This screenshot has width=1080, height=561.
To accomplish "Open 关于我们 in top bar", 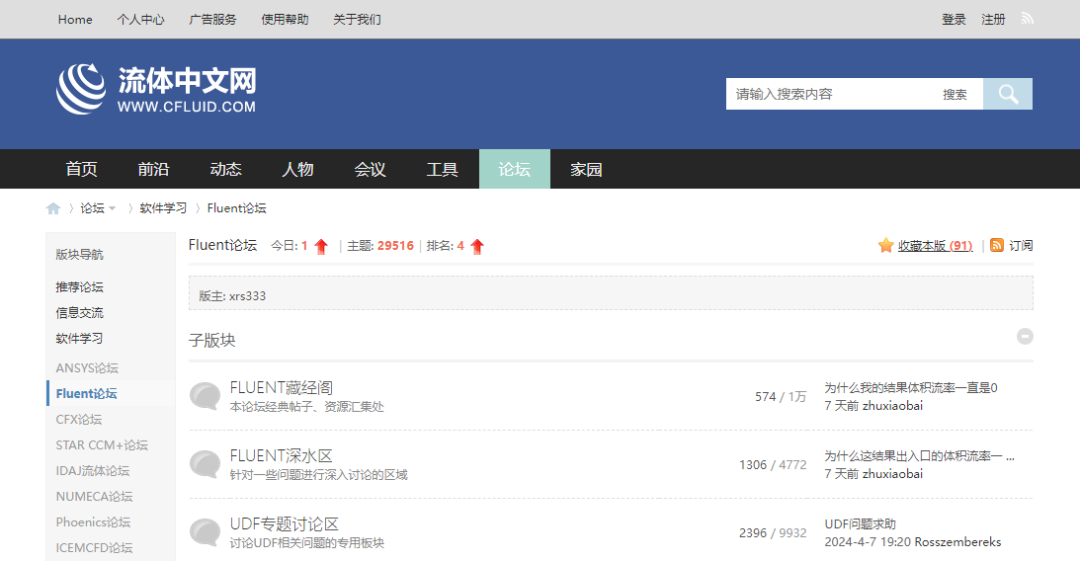I will coord(357,19).
